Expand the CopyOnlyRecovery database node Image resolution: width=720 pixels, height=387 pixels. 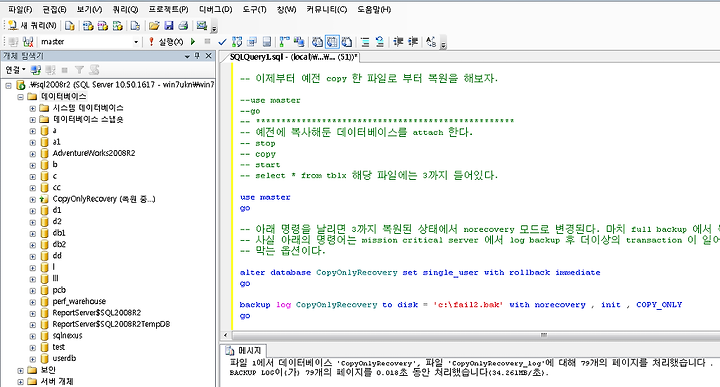click(33, 200)
